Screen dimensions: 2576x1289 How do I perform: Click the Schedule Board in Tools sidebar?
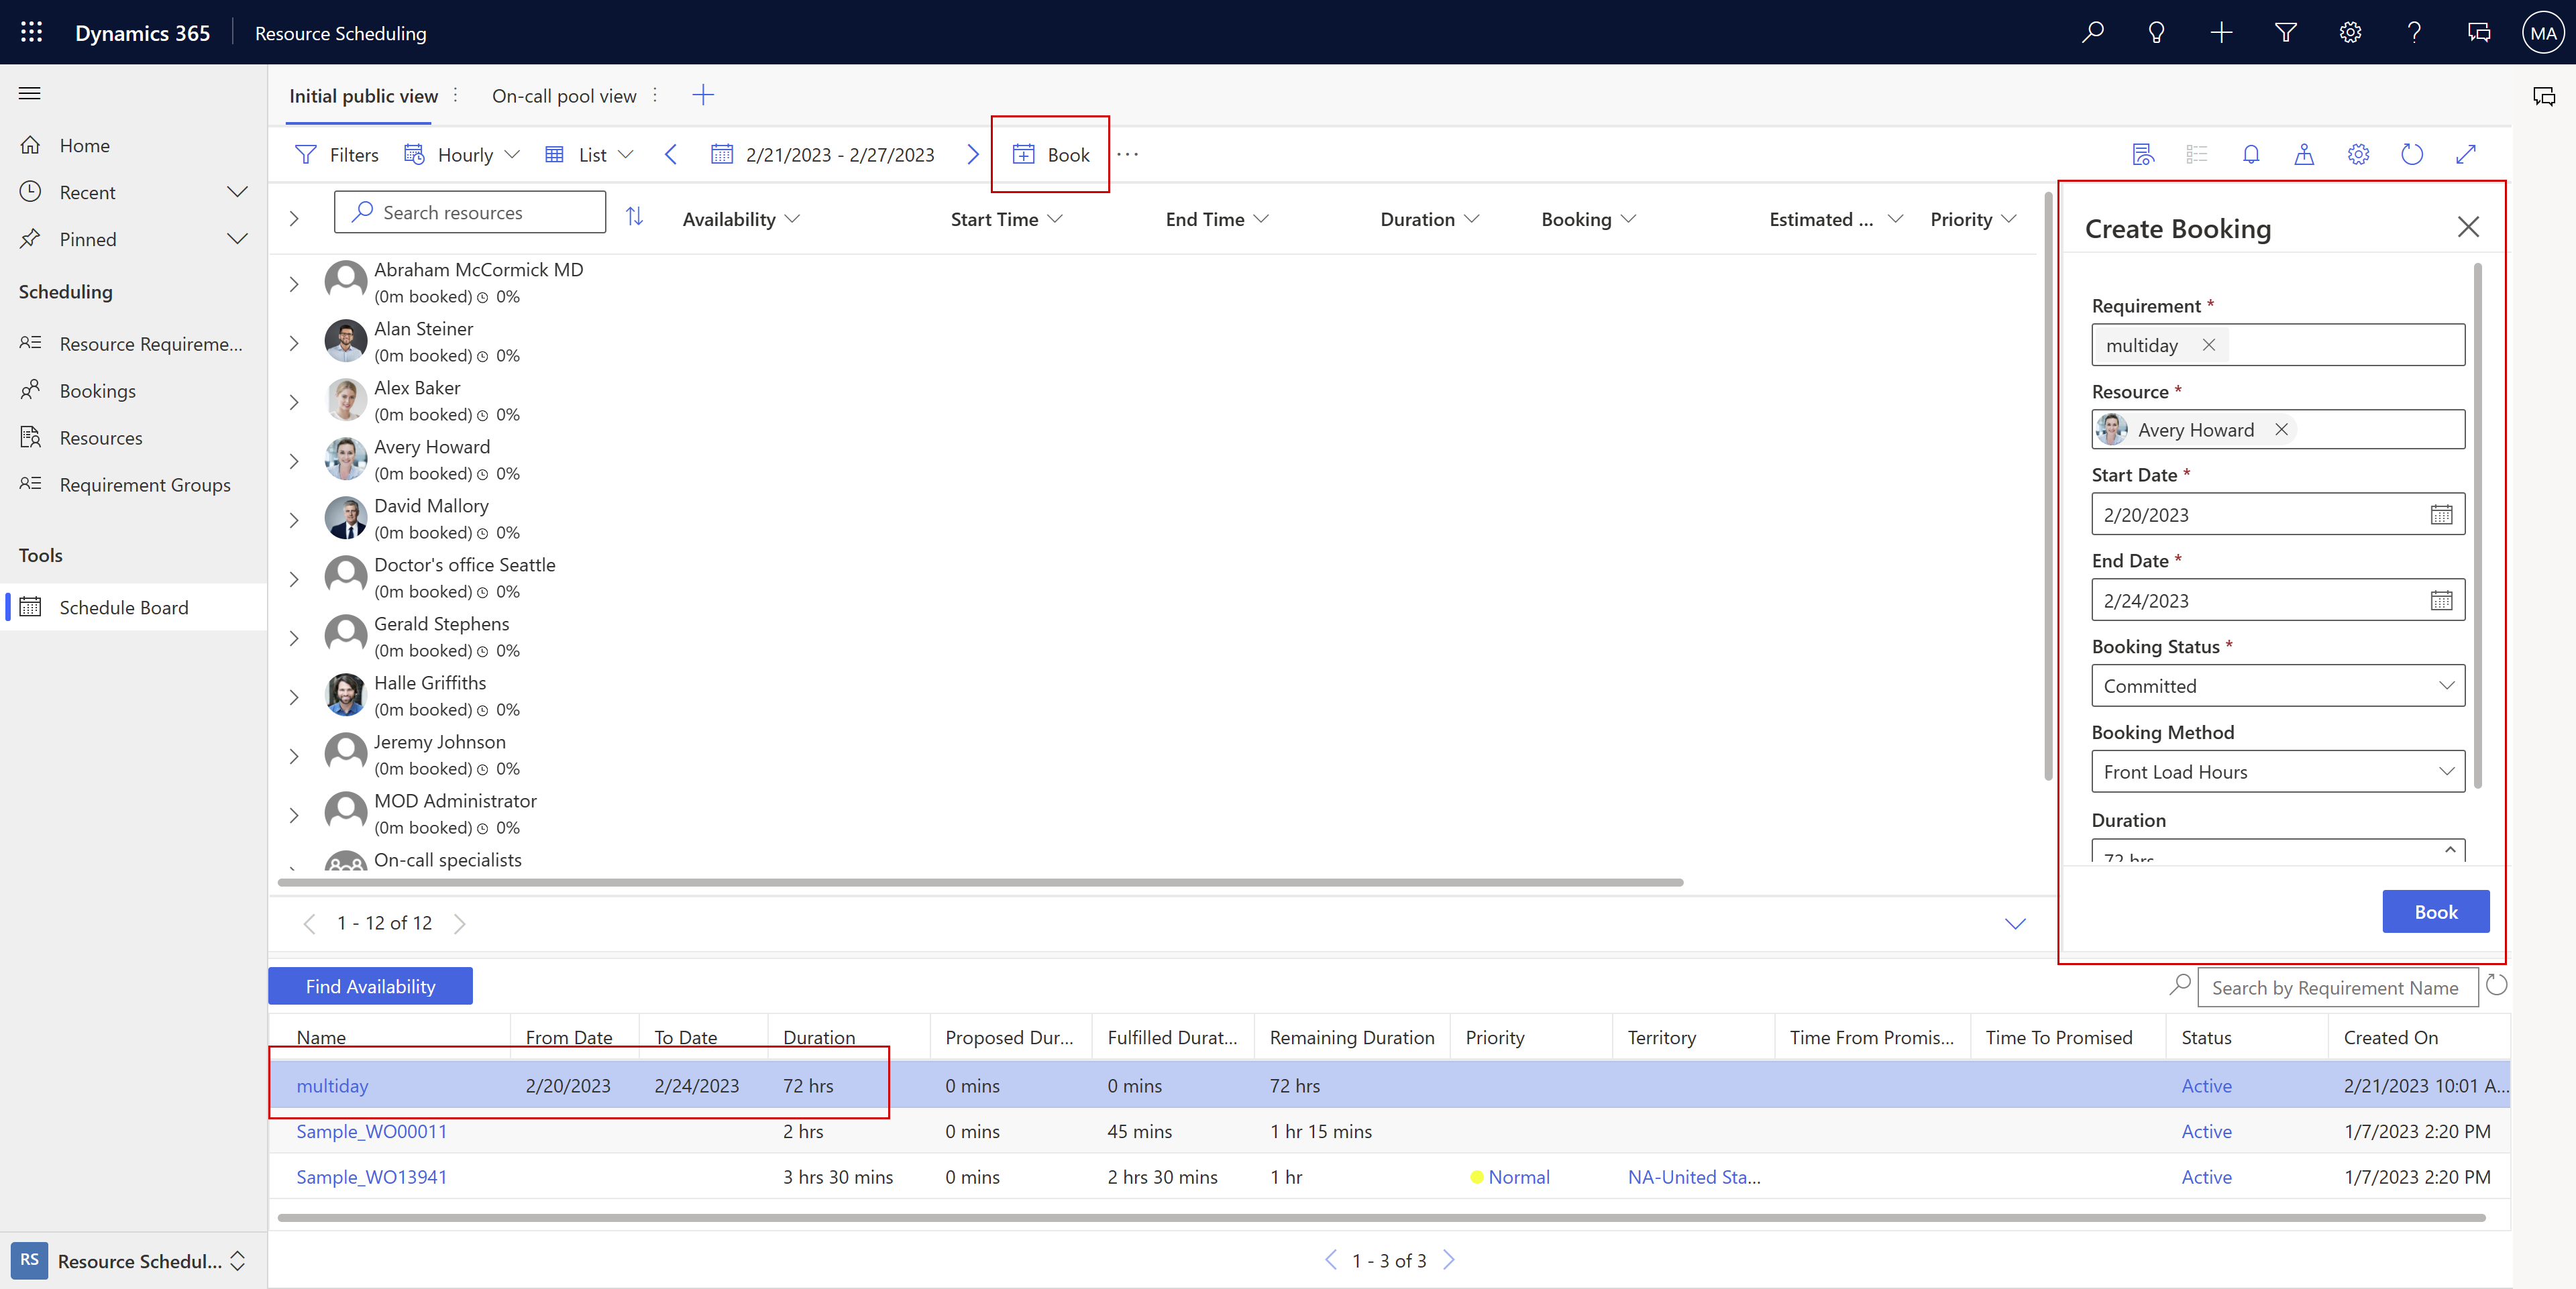[x=123, y=607]
